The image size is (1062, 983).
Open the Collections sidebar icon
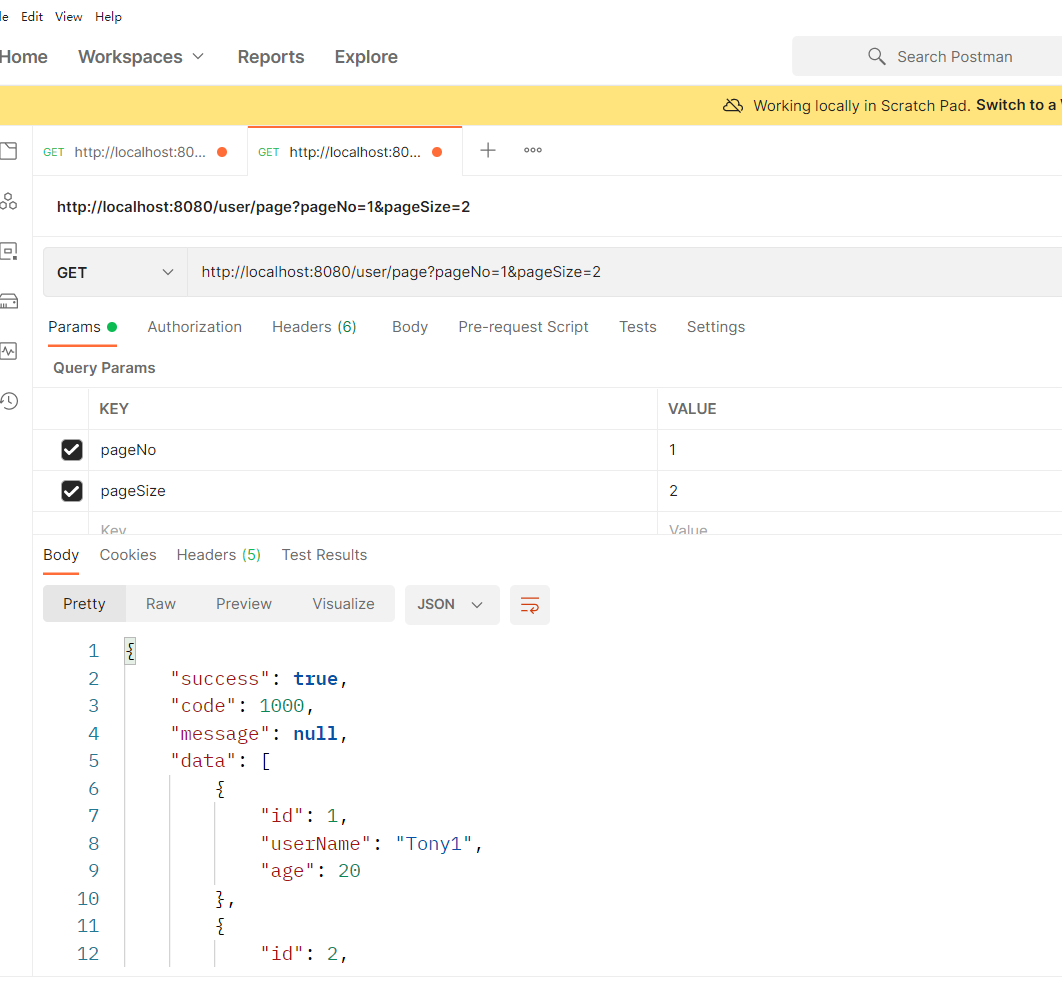(8, 151)
